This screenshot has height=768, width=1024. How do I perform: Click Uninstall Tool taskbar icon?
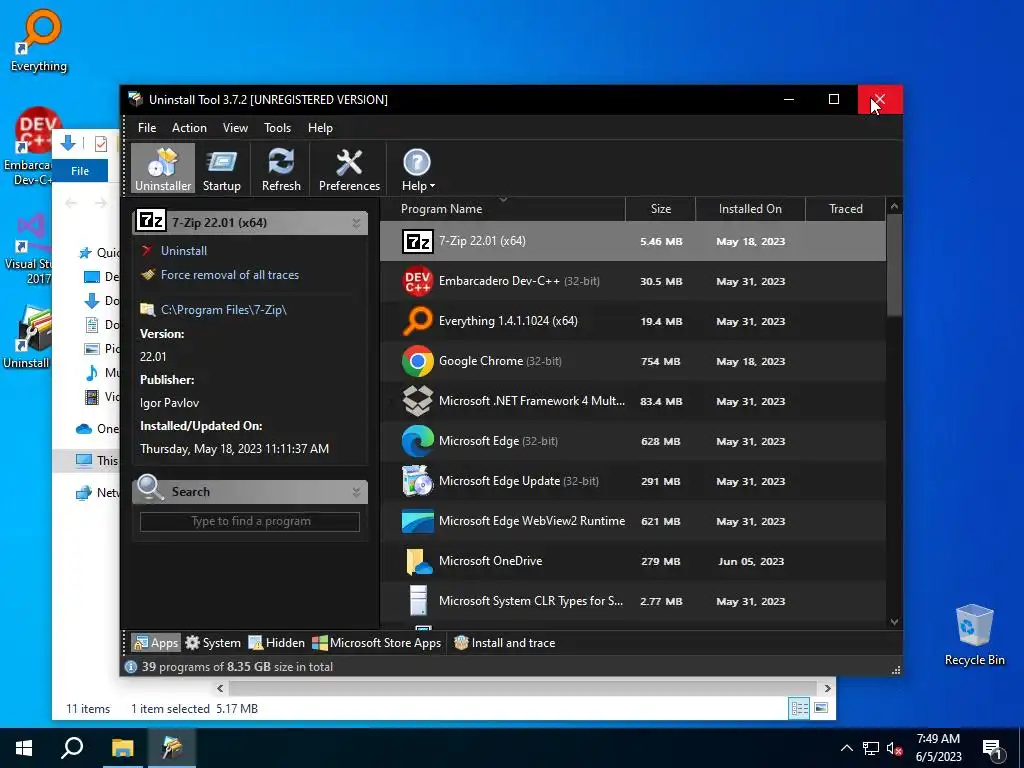pos(172,748)
